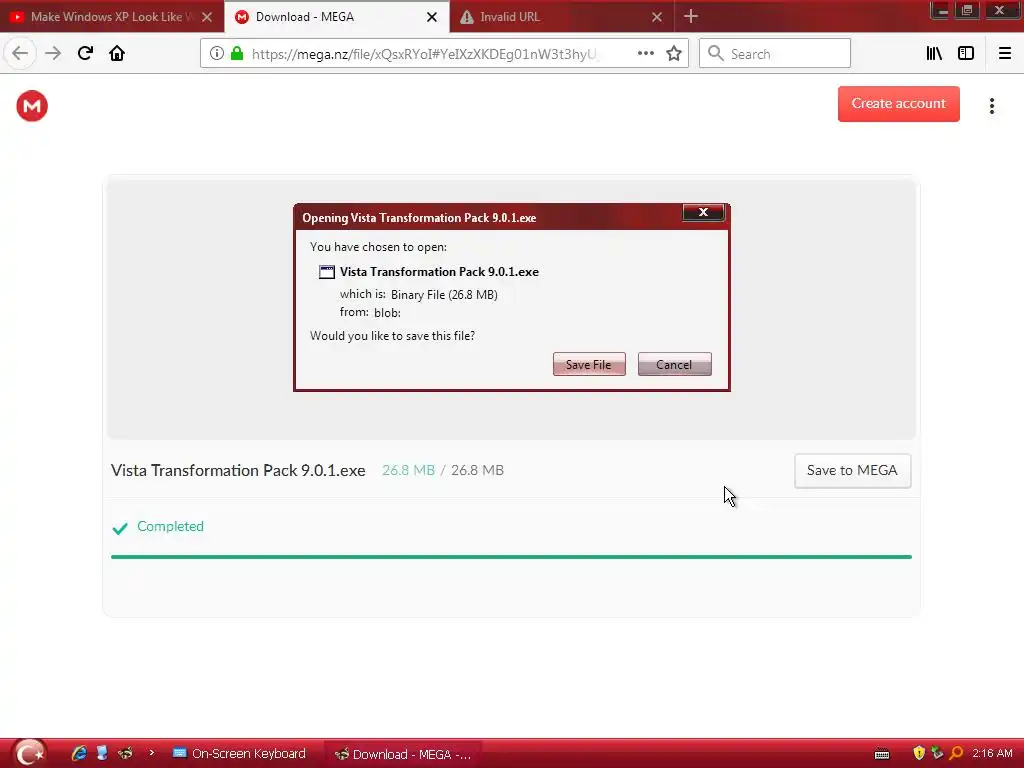Click the Completed status text
Screen dimensions: 1024x768
point(170,526)
